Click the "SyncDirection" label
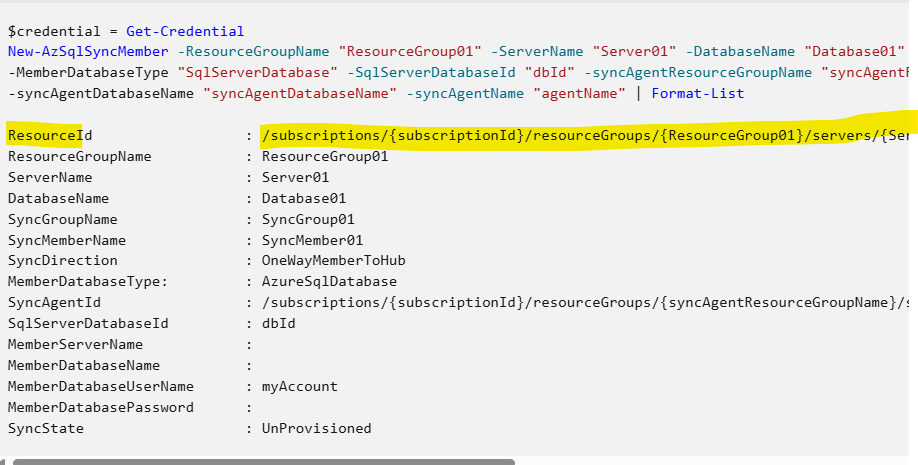Viewport: 918px width, 465px height. tap(63, 261)
